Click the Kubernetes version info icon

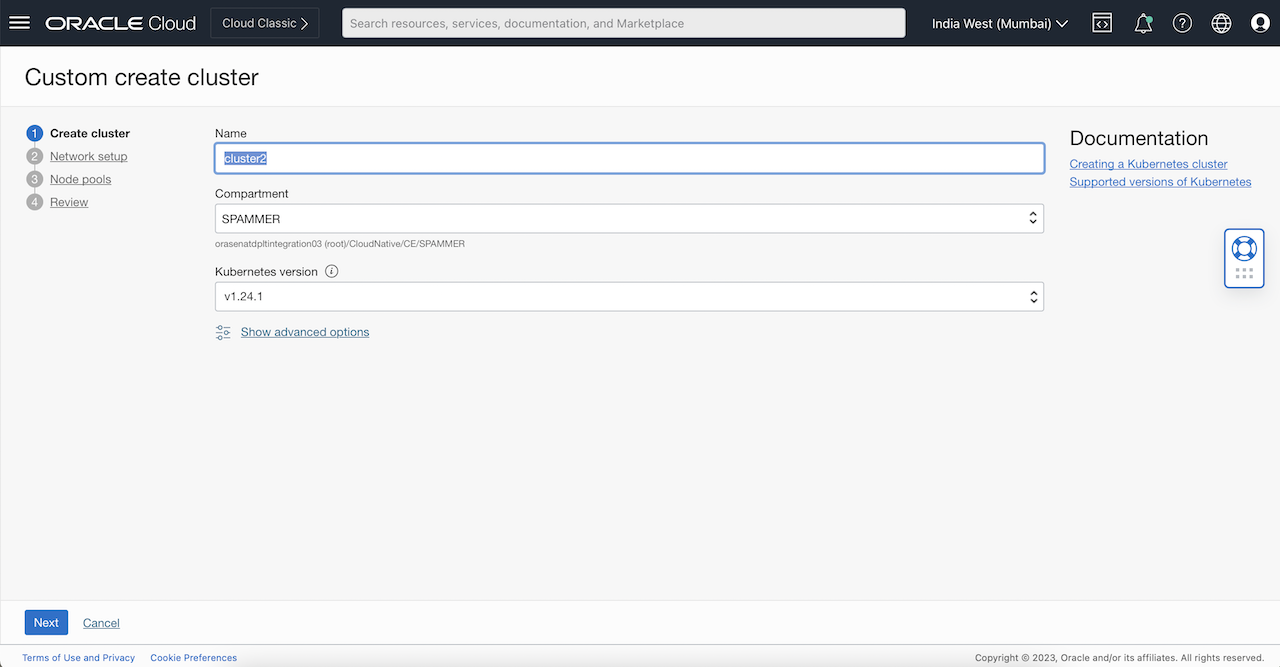click(332, 271)
